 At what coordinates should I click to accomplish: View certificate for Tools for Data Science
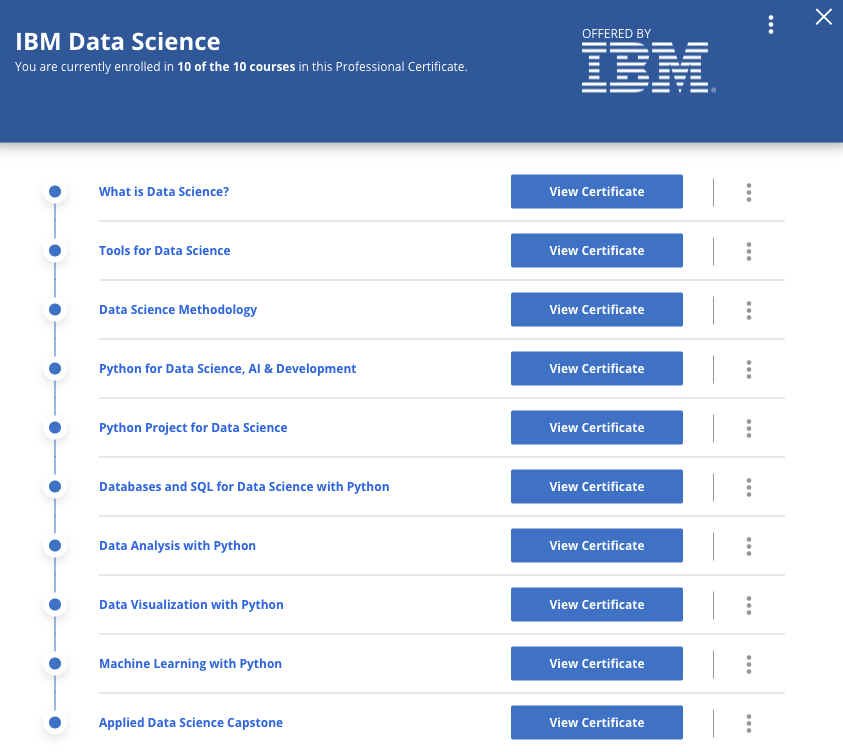(x=596, y=250)
